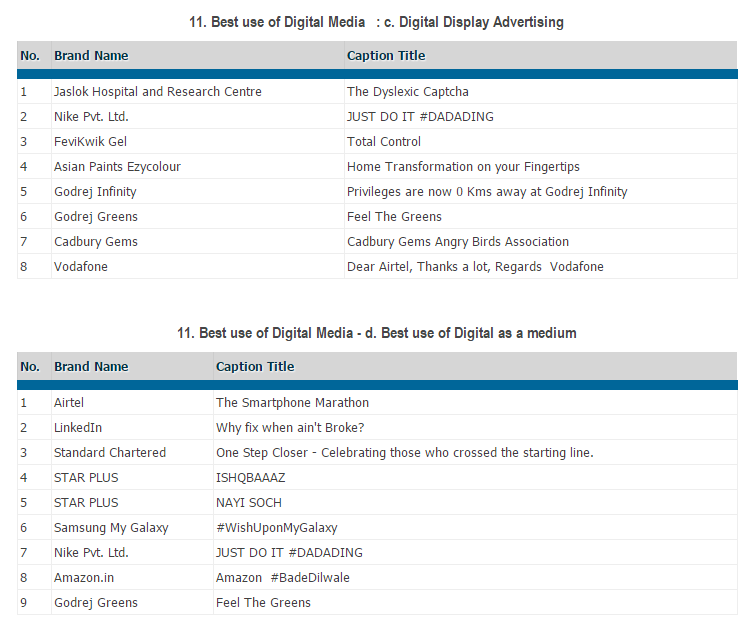
Task: Select the ISHQBAAAZ caption title
Action: [x=250, y=478]
